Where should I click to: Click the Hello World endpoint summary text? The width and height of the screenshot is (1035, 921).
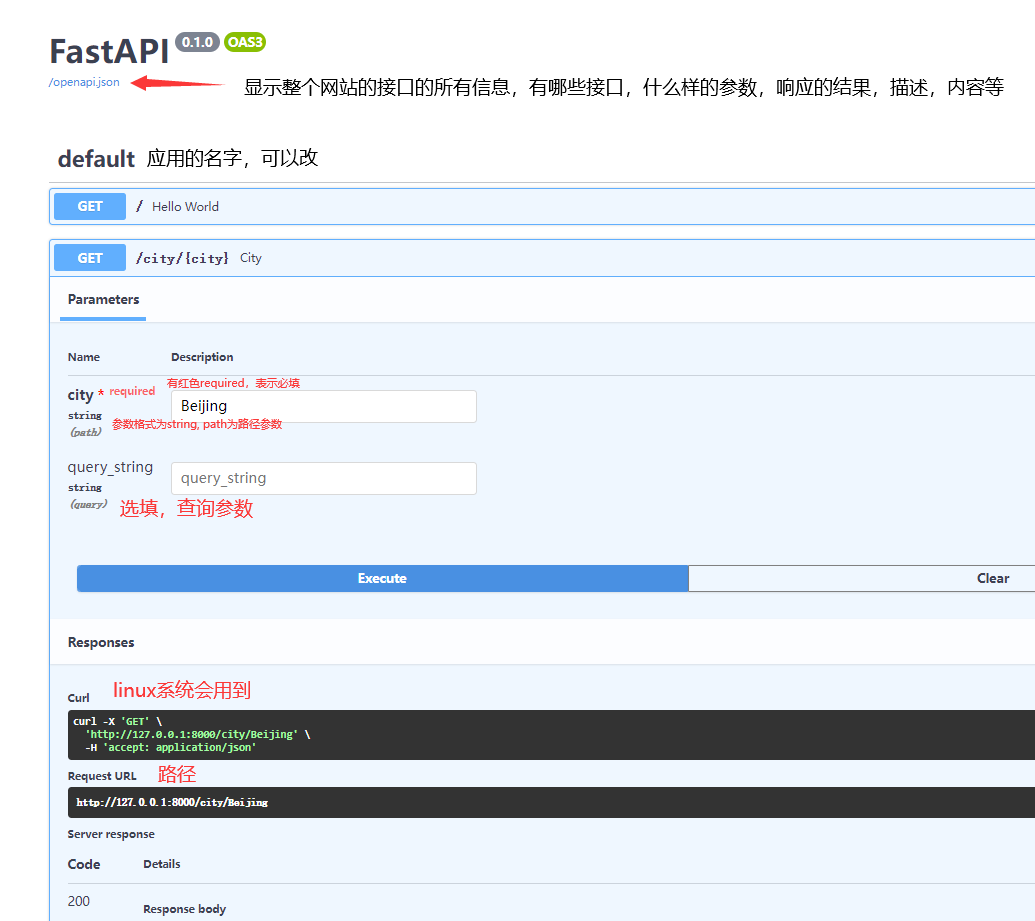185,206
